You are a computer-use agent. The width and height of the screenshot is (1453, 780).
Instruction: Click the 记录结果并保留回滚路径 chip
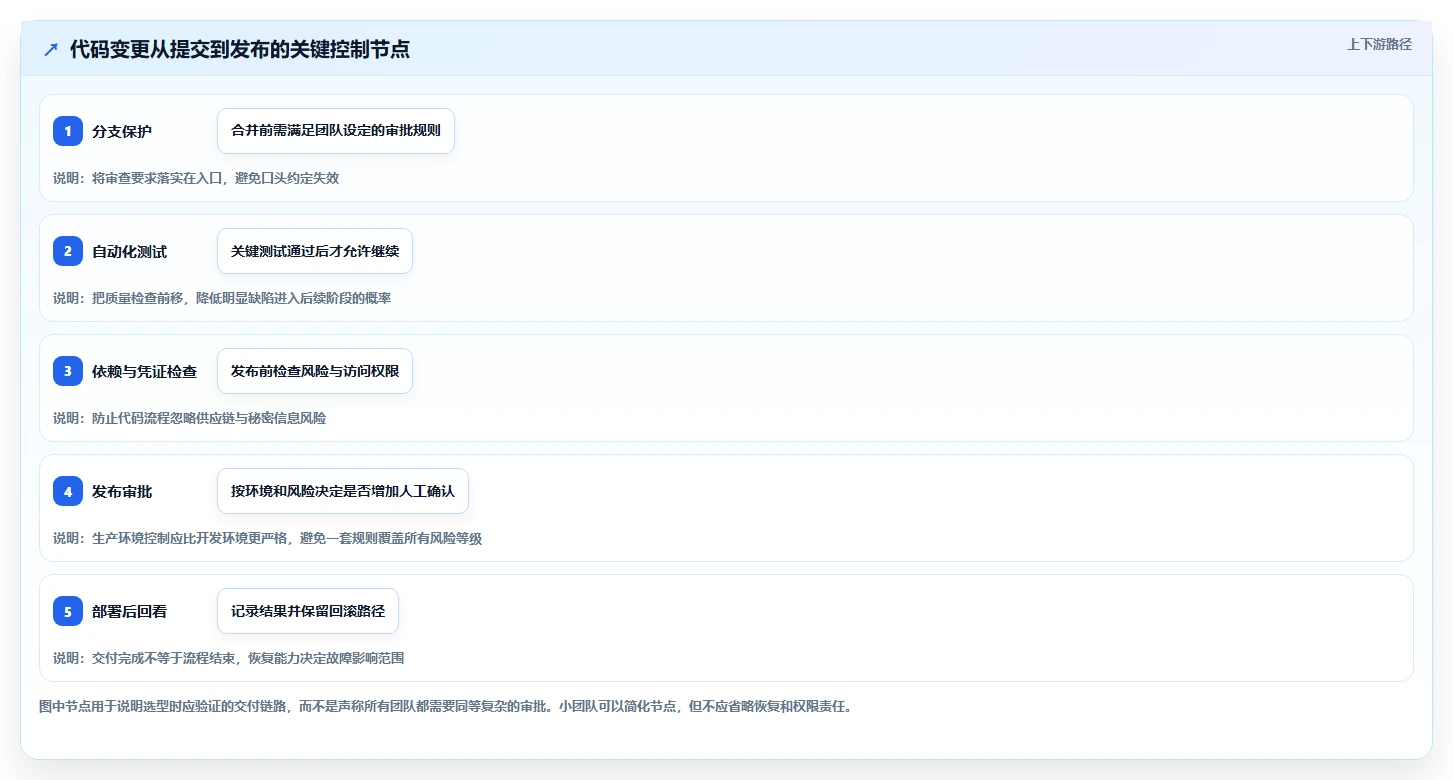[x=308, y=611]
